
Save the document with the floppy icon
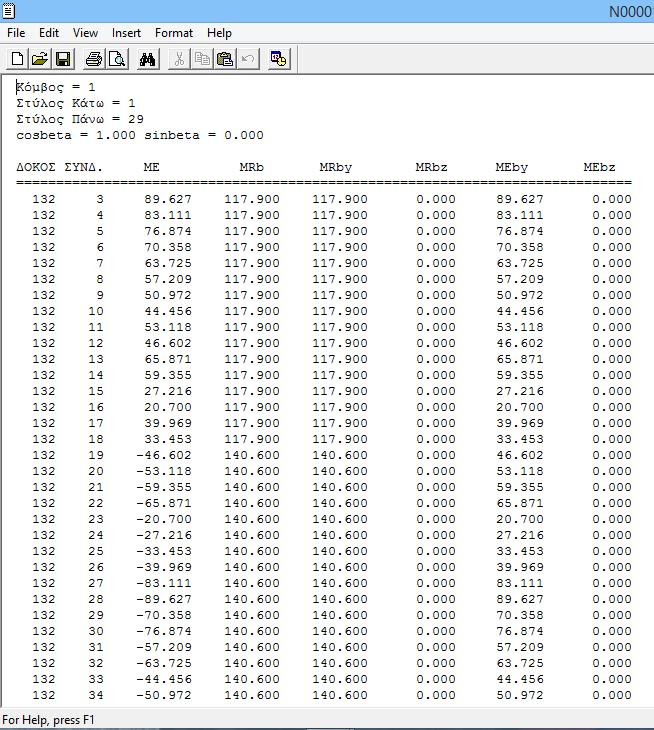pos(63,59)
